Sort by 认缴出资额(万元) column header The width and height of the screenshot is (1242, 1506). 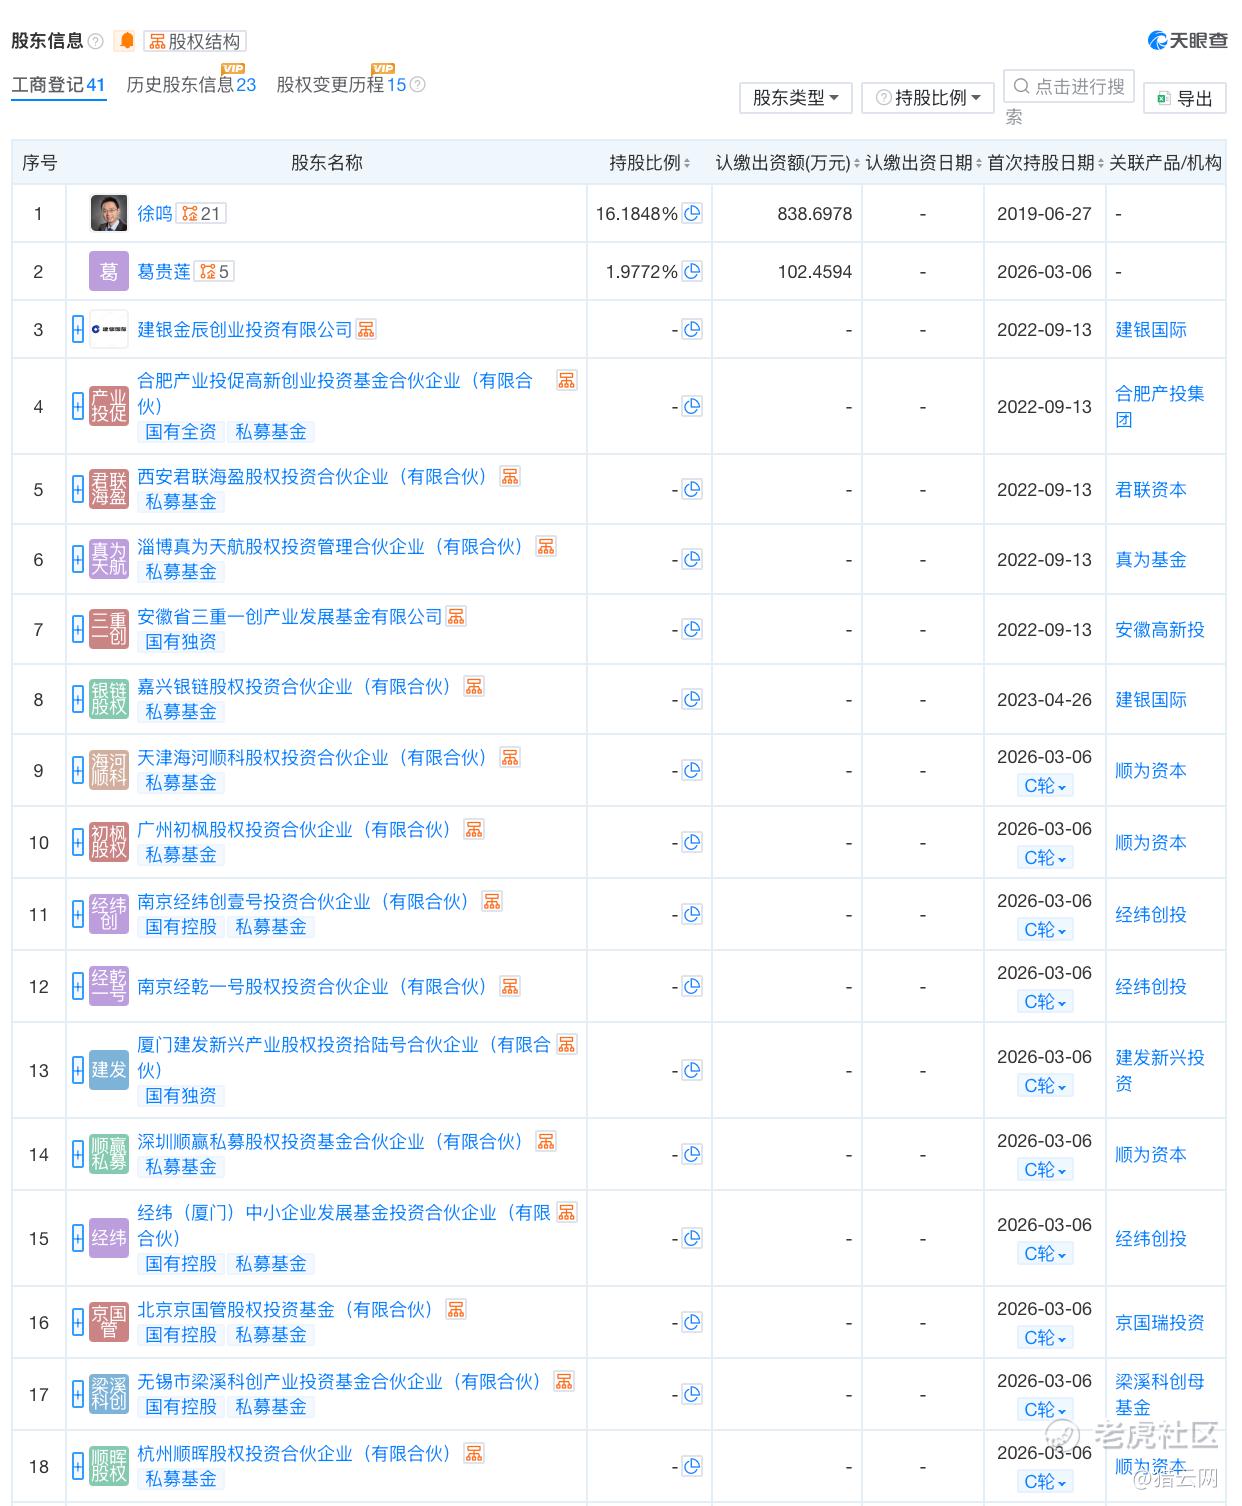pos(787,163)
